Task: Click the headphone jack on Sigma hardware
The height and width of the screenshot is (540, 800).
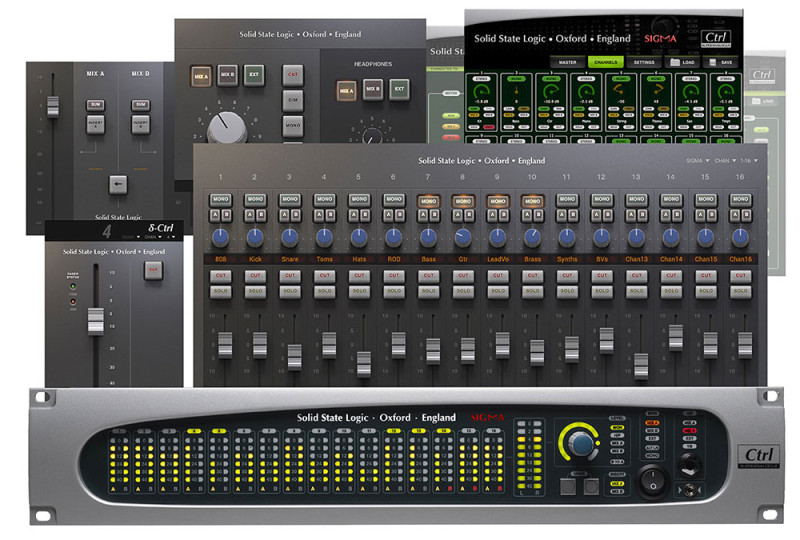Action: tap(690, 464)
